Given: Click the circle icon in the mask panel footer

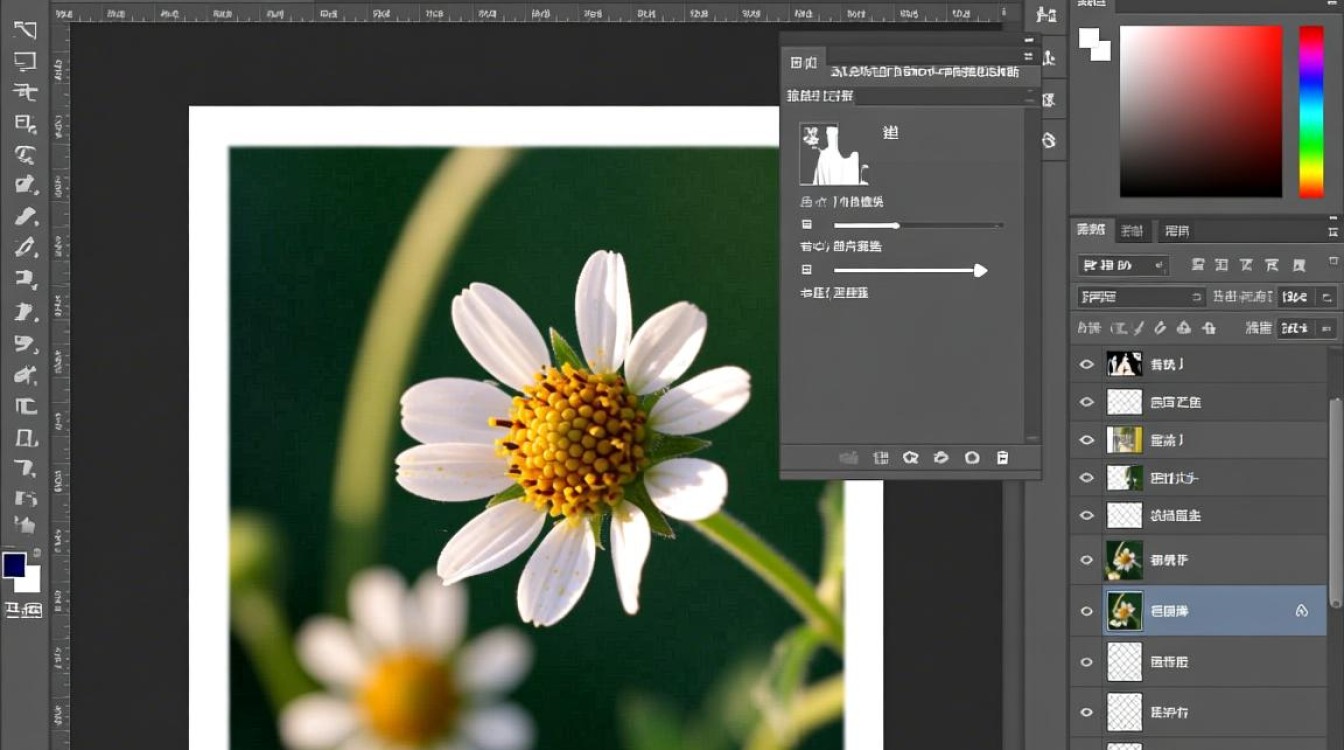Looking at the screenshot, I should coord(971,458).
